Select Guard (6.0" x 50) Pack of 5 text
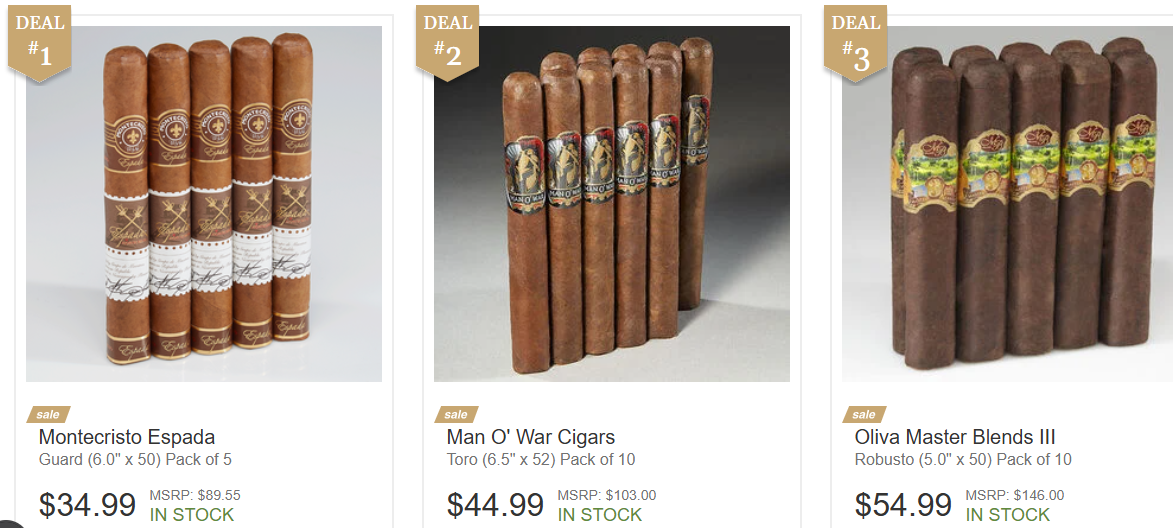The height and width of the screenshot is (528, 1173). tap(135, 459)
